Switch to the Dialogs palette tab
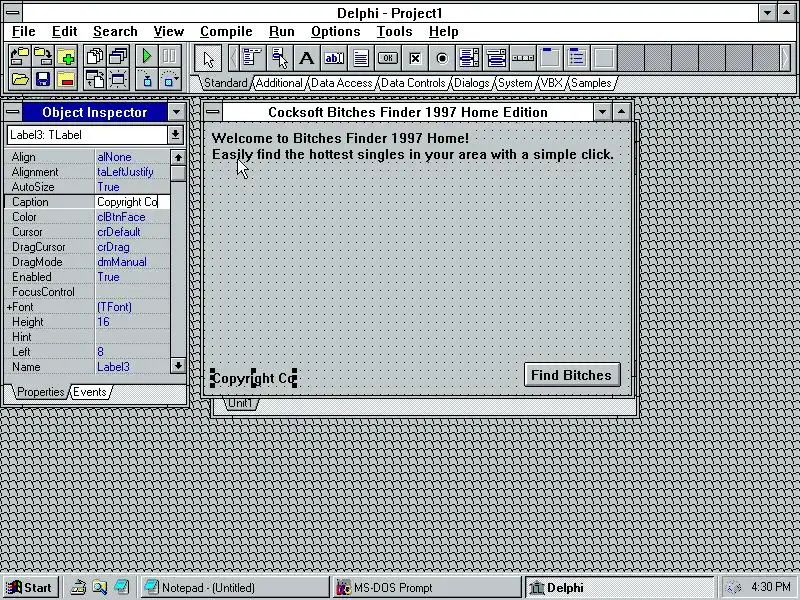This screenshot has height=600, width=800. pyautogui.click(x=471, y=83)
